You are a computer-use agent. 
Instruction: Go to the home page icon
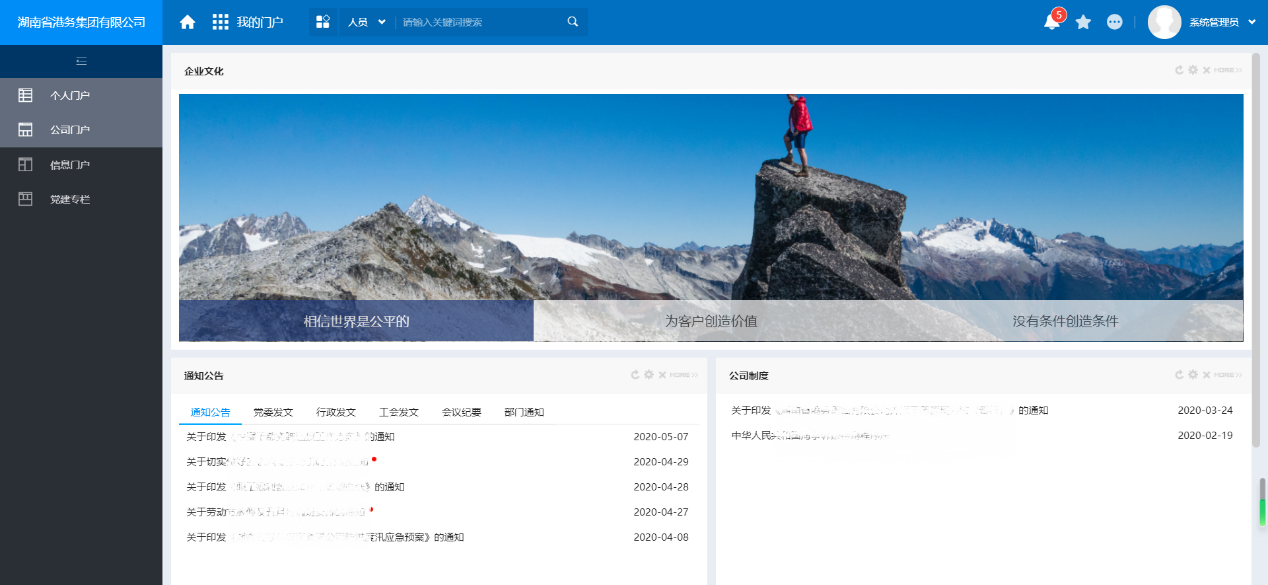point(187,22)
